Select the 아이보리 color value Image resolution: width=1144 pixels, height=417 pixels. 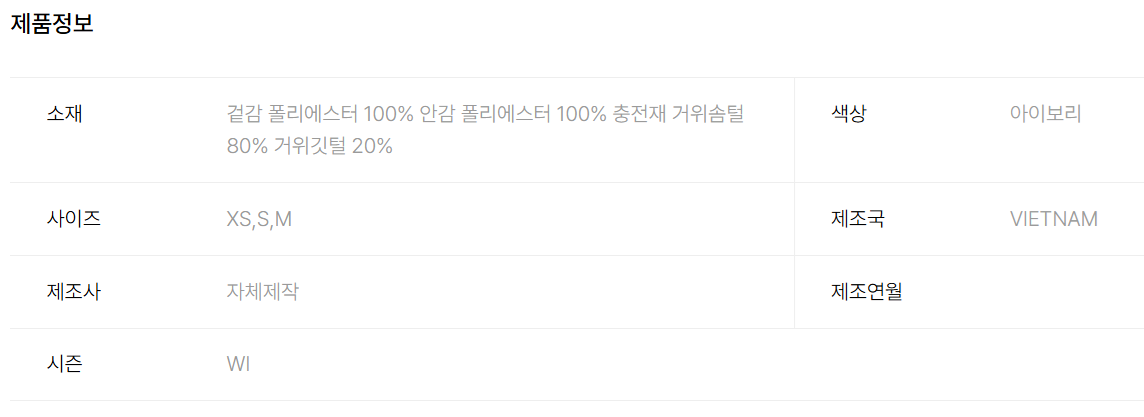[x=1045, y=114]
